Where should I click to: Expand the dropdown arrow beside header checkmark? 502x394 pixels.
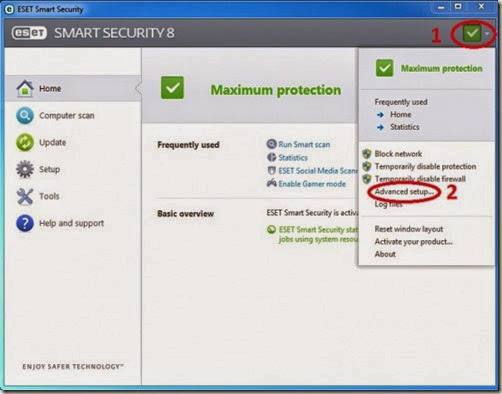pyautogui.click(x=487, y=33)
